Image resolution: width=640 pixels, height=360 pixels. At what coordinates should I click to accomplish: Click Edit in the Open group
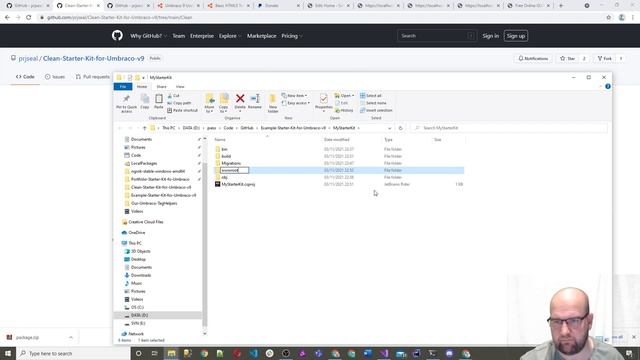342,103
